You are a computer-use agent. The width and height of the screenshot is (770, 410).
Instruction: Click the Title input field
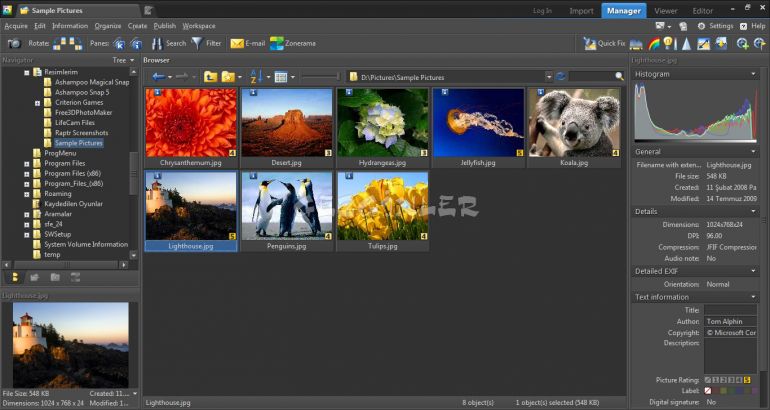click(x=731, y=310)
